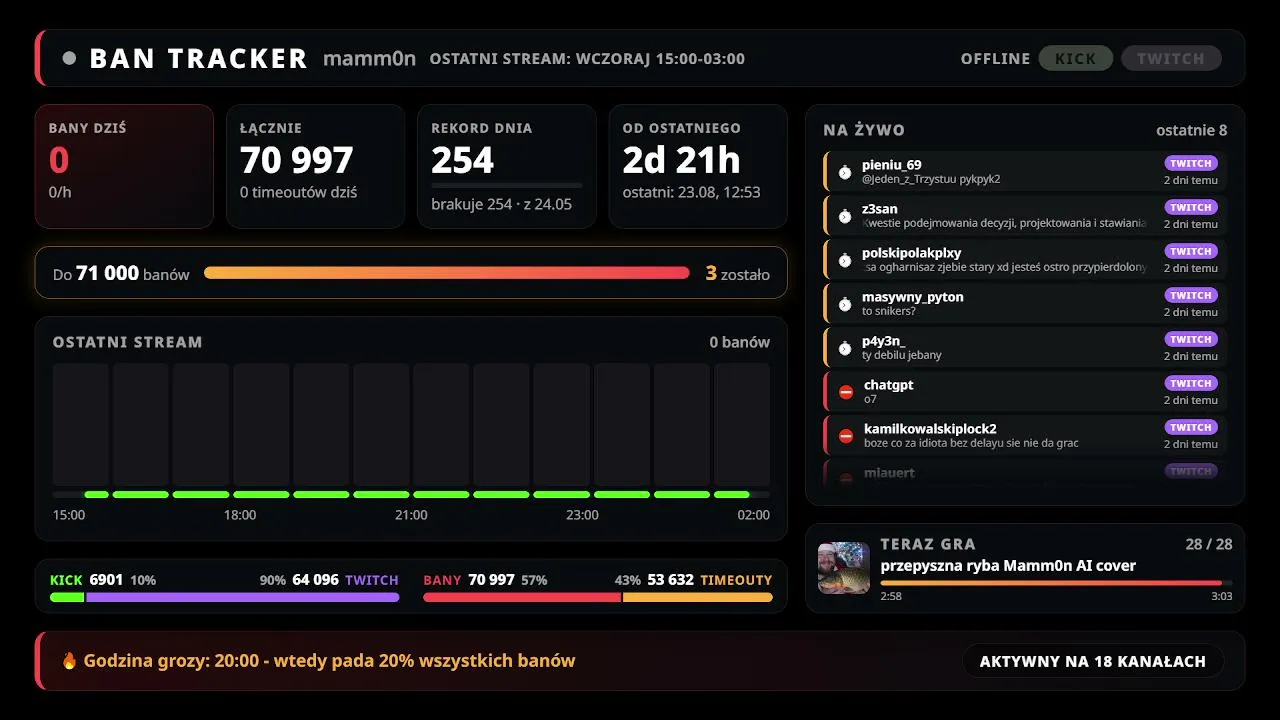Click username polskipolakplxy in live feed
1280x720 pixels.
tap(912, 253)
